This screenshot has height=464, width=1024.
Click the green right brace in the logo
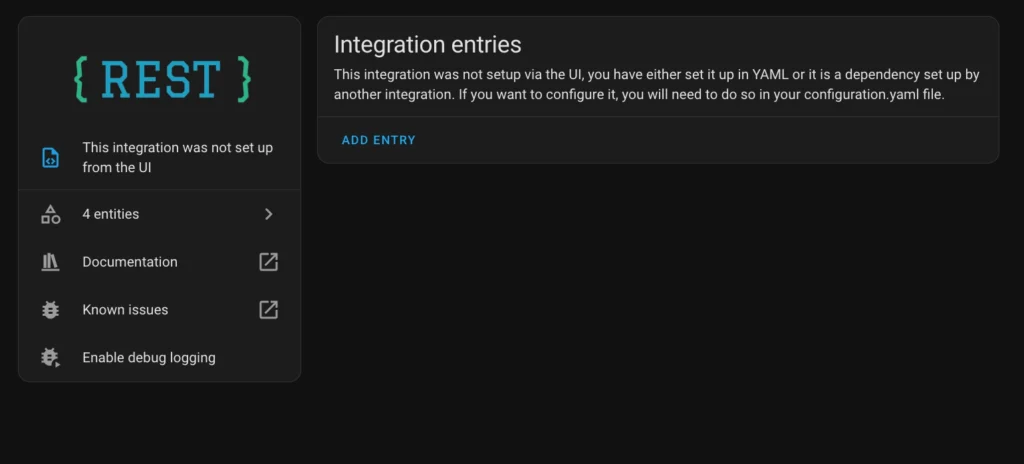tap(244, 79)
